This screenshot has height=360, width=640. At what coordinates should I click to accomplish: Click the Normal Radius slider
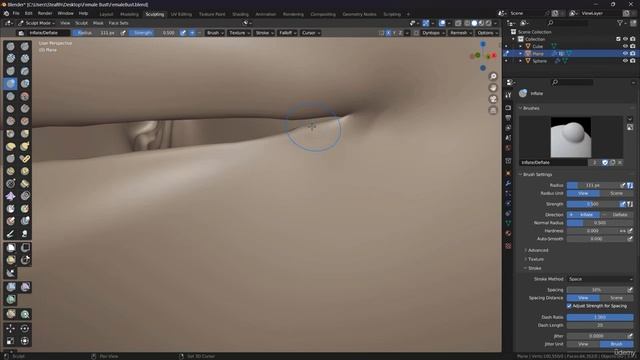(600, 223)
